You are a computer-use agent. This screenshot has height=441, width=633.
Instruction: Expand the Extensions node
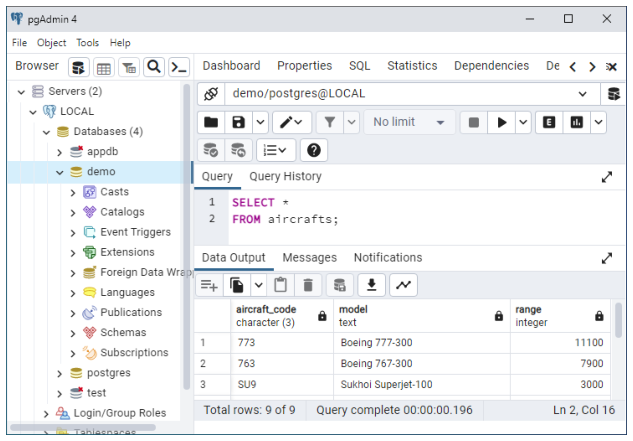(73, 253)
